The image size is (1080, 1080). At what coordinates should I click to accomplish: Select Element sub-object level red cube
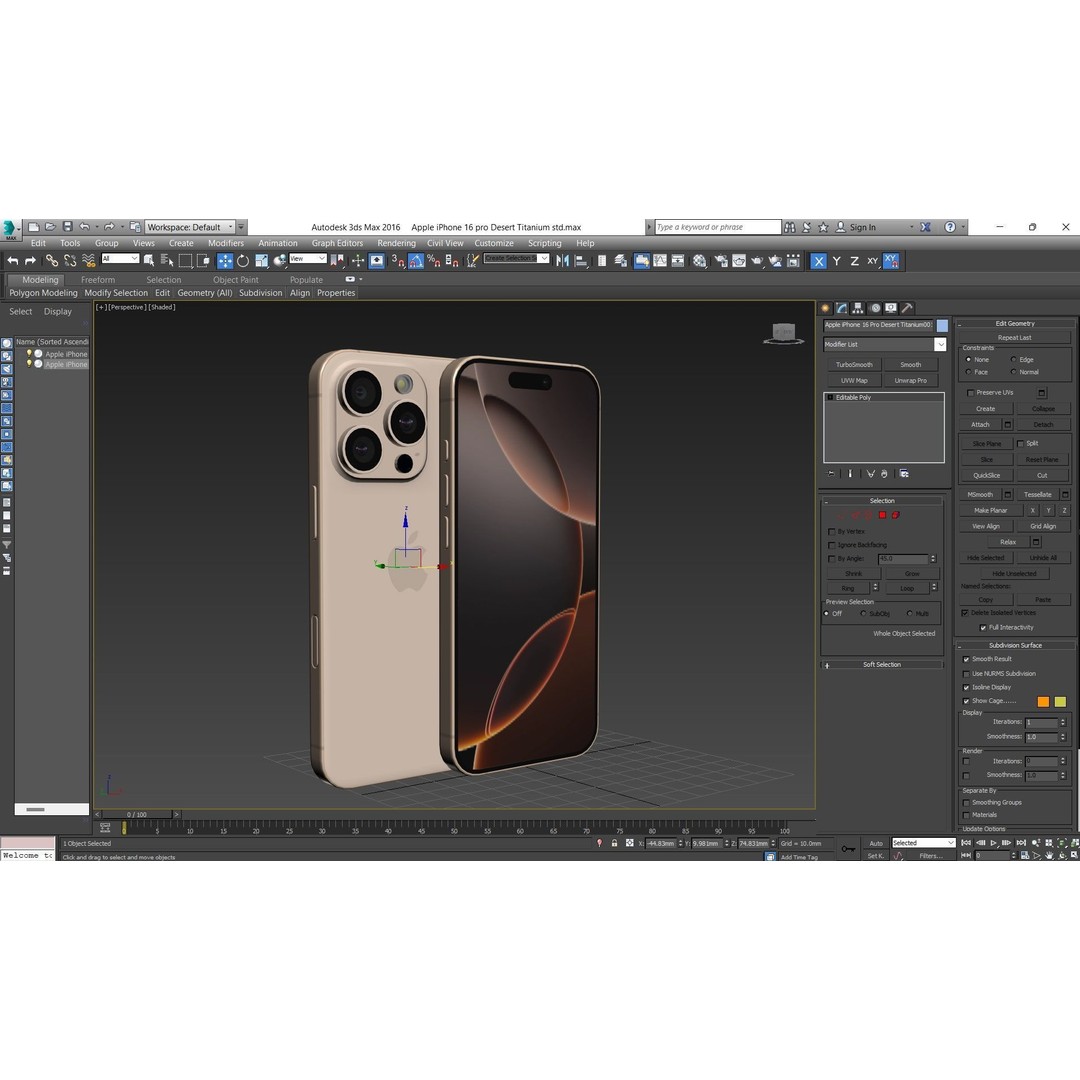tap(896, 515)
